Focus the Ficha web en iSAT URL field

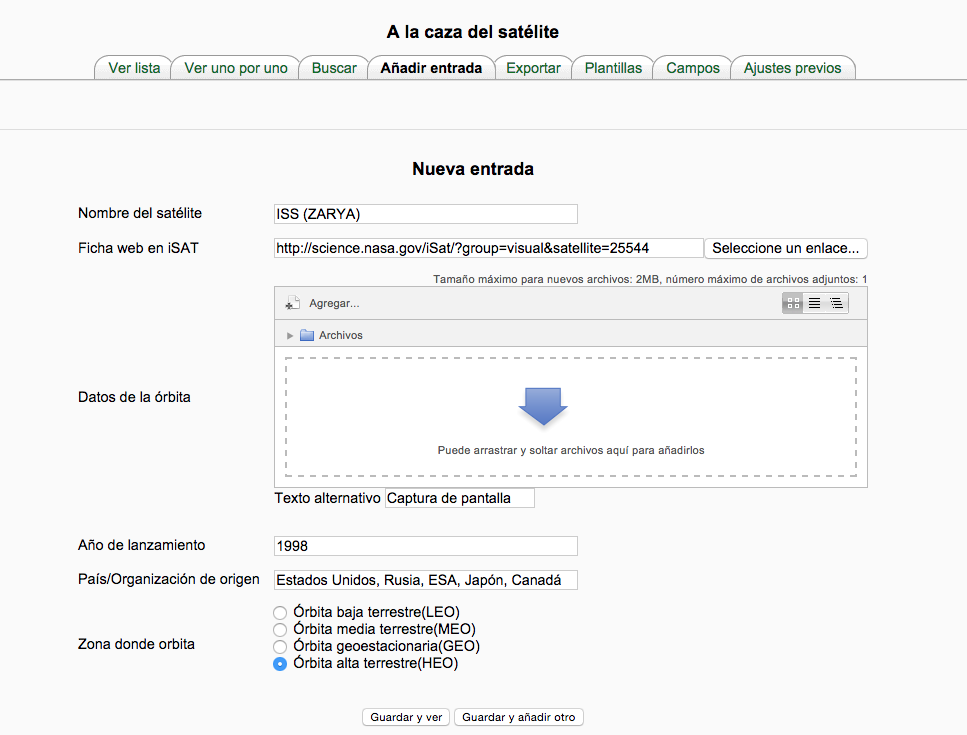coord(488,248)
